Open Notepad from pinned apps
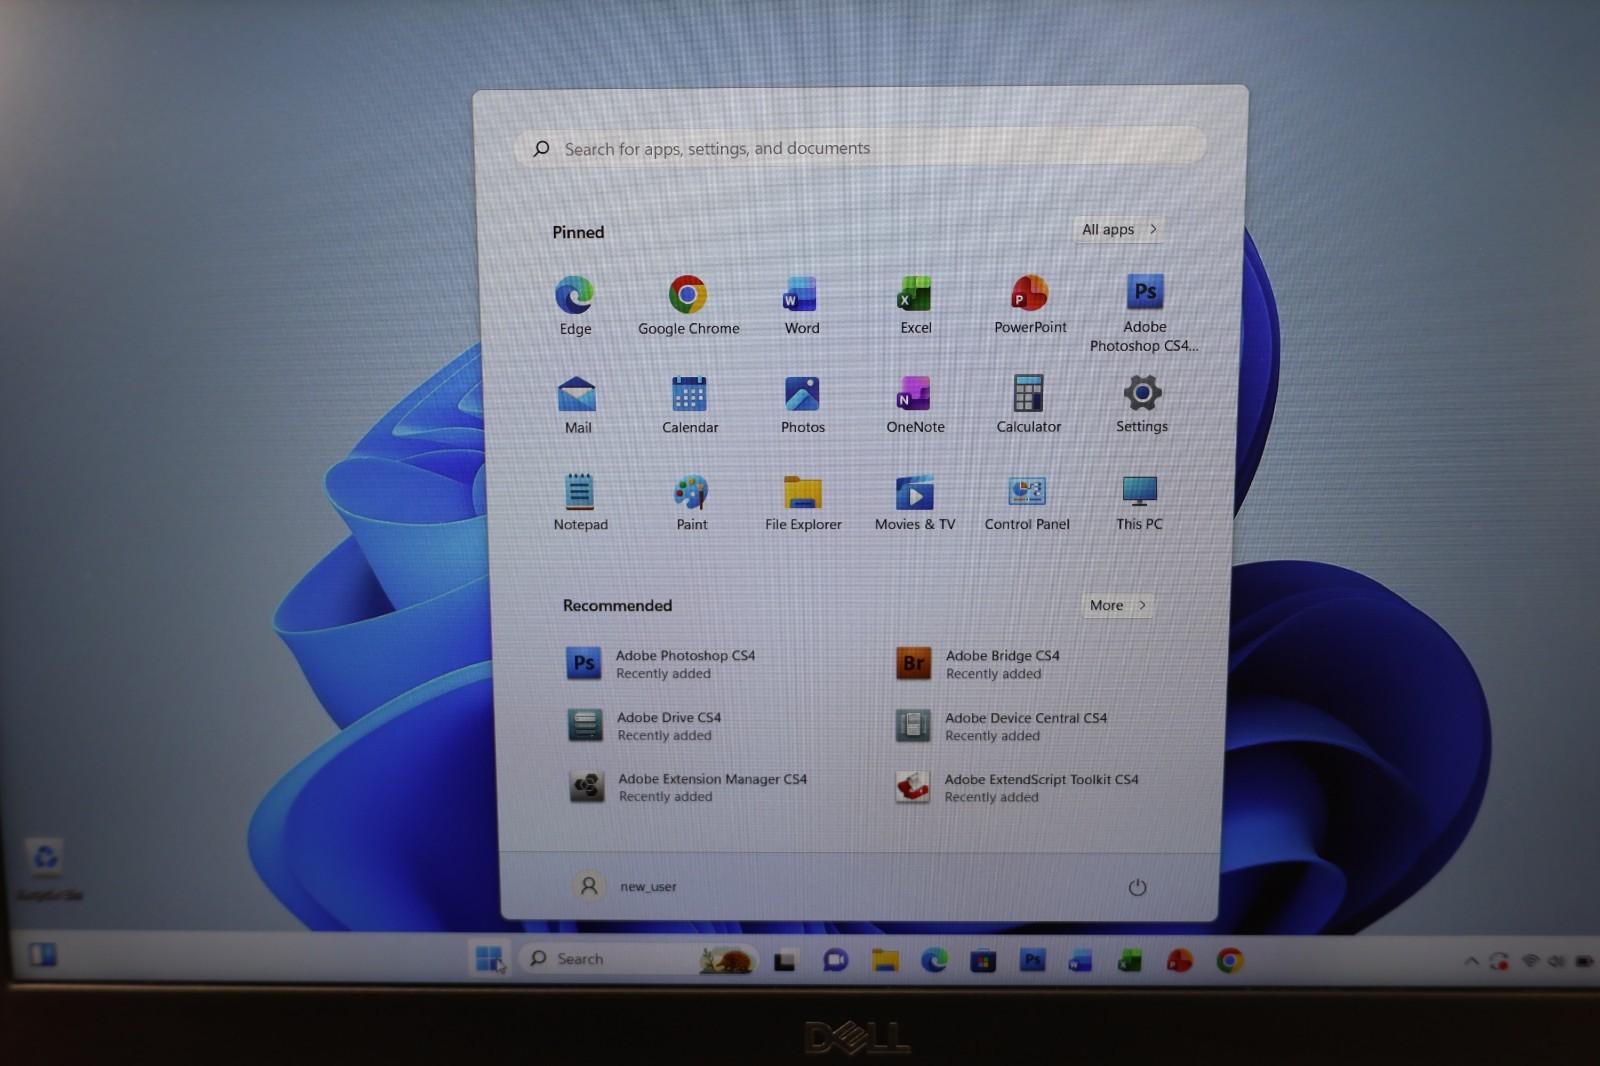 (x=580, y=502)
